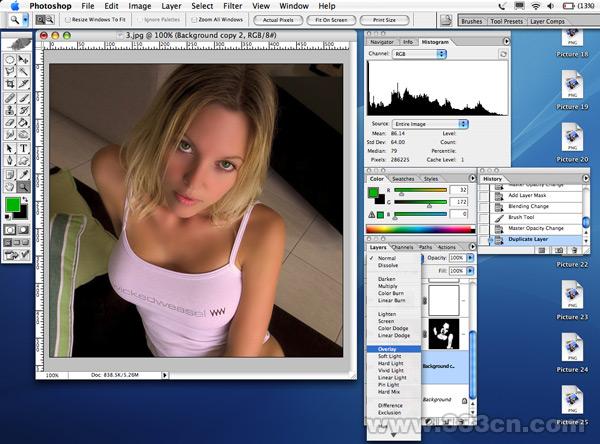Open the Picture 20 desktop file
Image resolution: width=600 pixels, height=444 pixels.
(x=574, y=142)
